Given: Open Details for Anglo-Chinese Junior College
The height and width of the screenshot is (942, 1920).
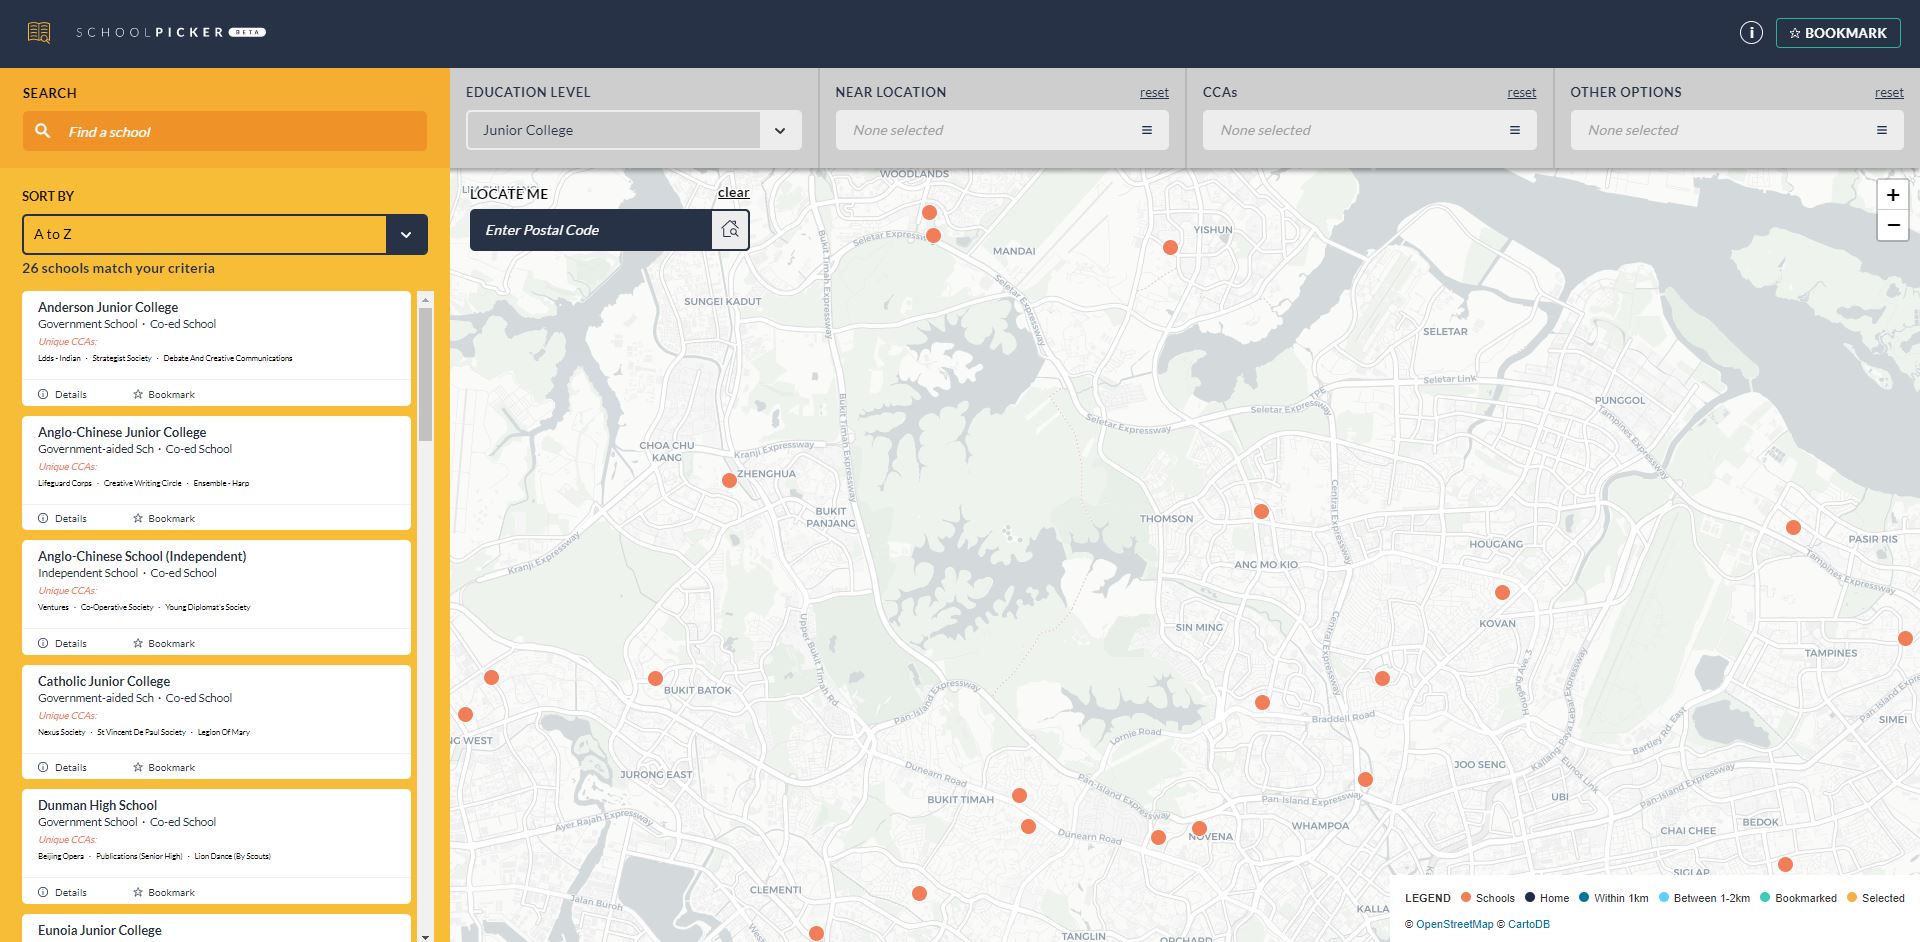Looking at the screenshot, I should (x=62, y=518).
